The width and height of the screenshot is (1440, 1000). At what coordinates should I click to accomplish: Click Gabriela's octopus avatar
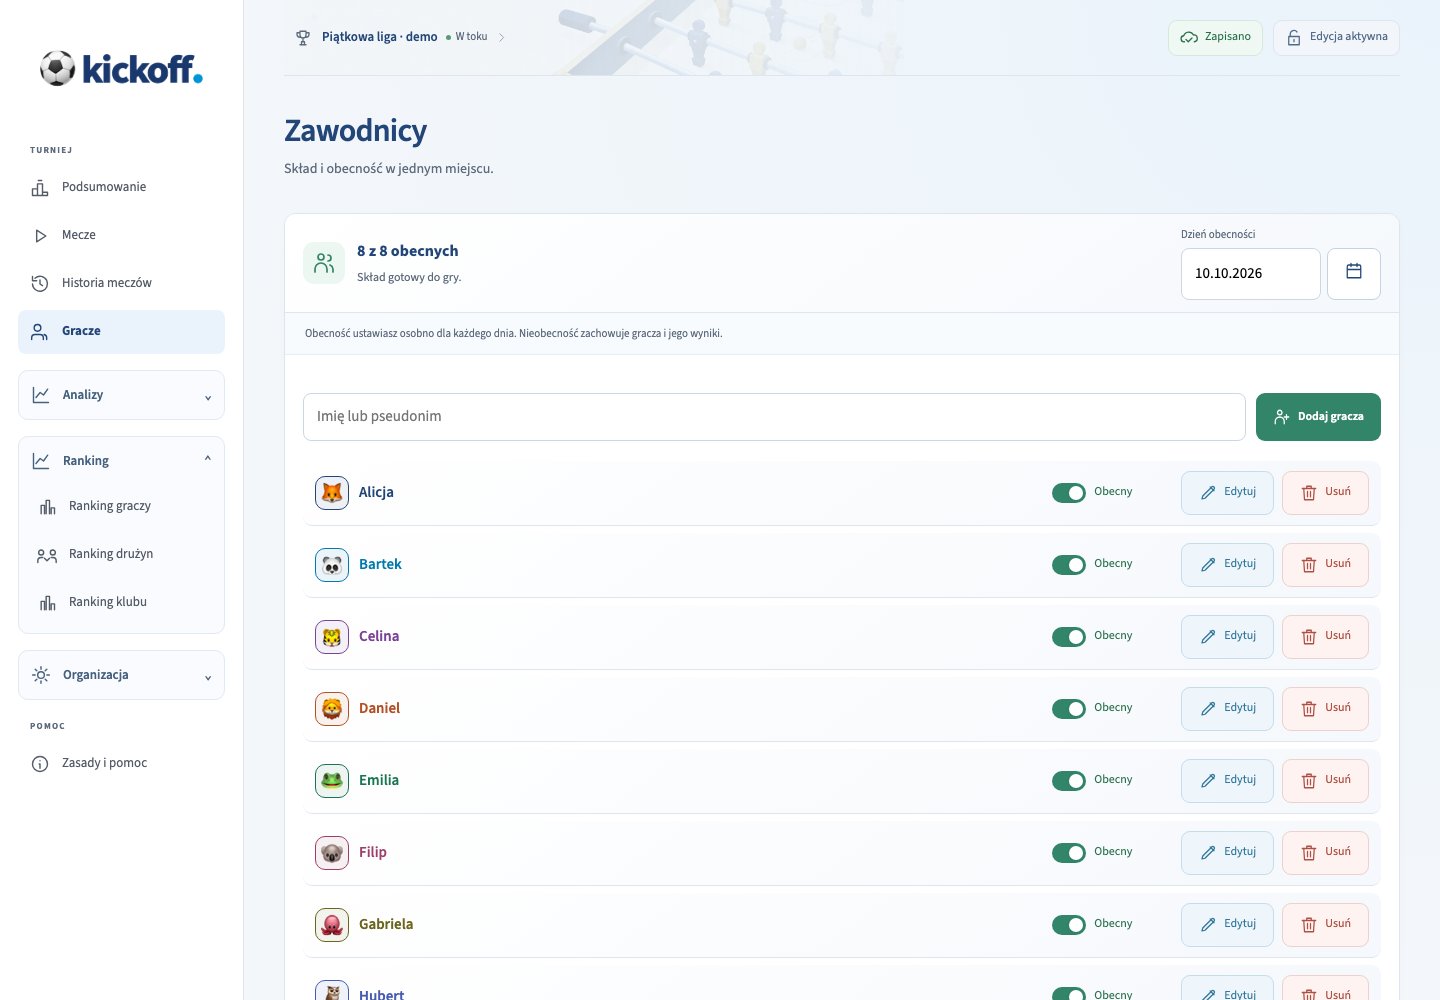pos(332,925)
